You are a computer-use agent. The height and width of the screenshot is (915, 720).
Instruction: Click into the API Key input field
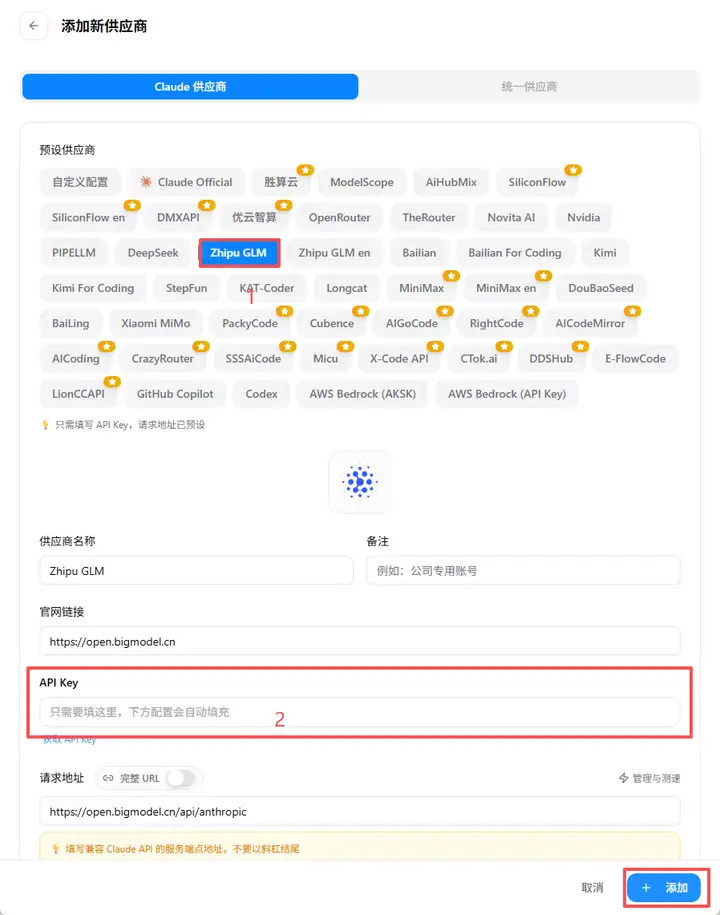pos(359,712)
